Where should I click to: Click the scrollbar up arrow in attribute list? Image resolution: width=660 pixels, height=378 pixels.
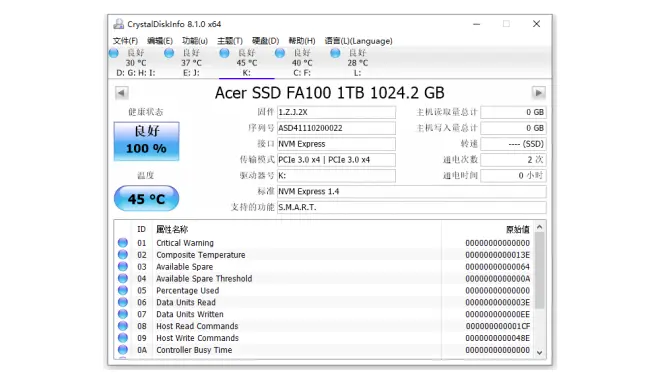pyautogui.click(x=540, y=227)
